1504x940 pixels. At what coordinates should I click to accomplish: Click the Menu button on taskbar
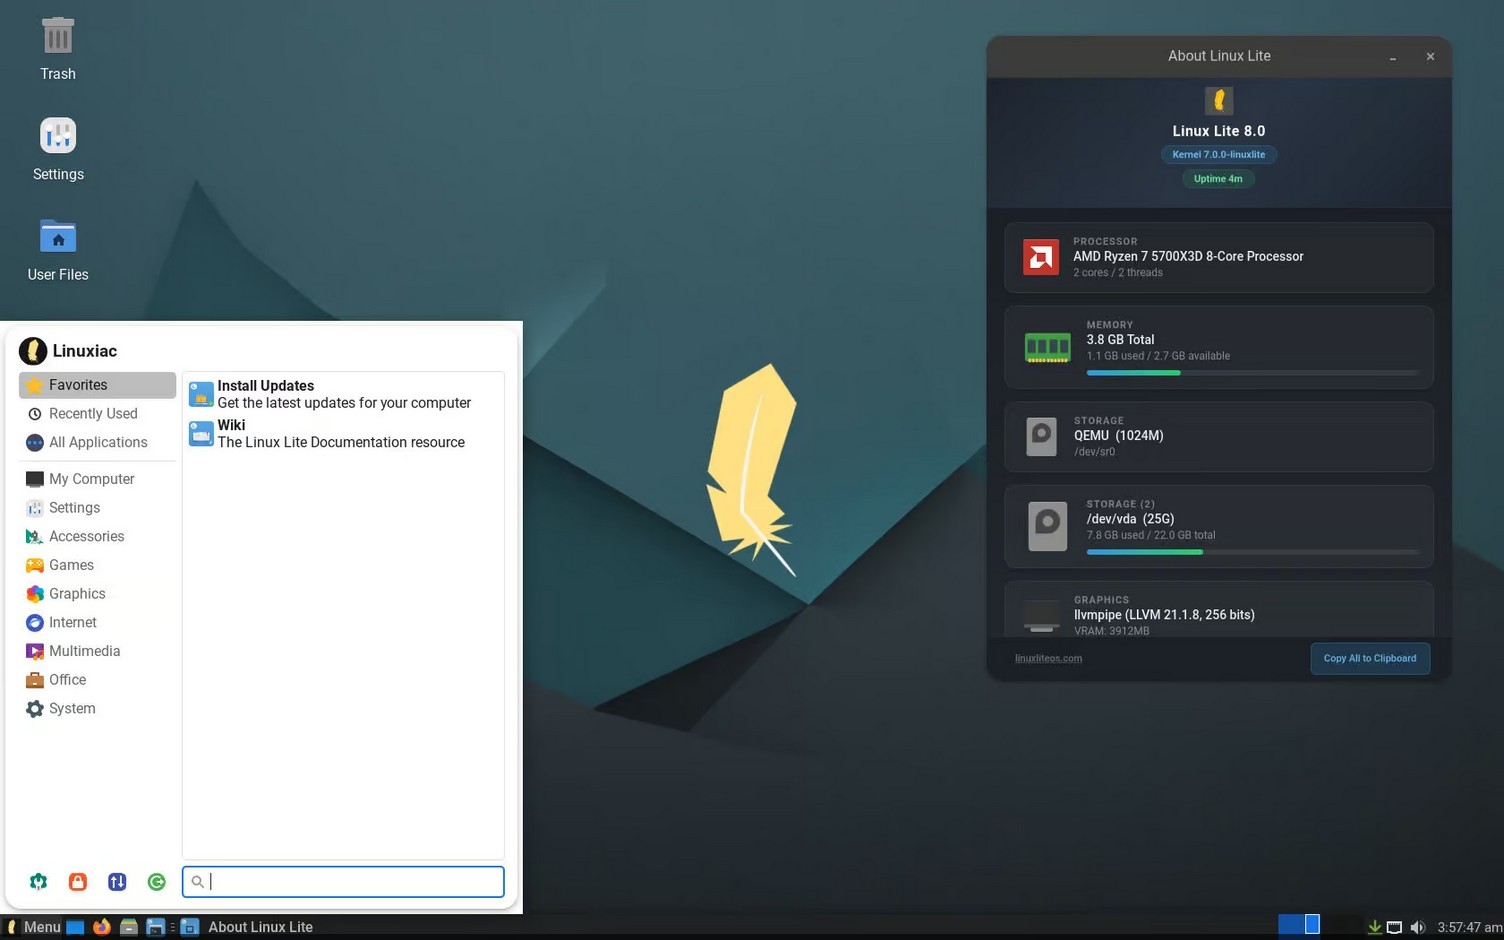tap(33, 927)
